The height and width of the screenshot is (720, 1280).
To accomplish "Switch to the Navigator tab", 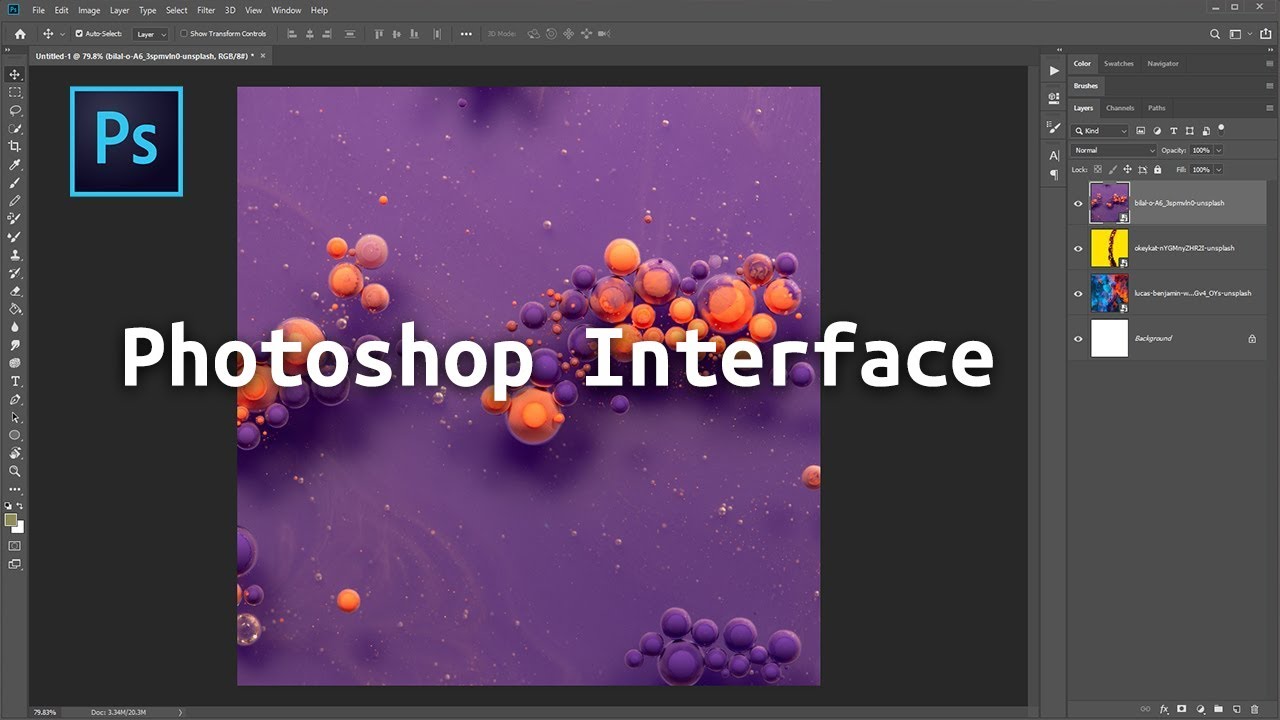I will [1163, 64].
